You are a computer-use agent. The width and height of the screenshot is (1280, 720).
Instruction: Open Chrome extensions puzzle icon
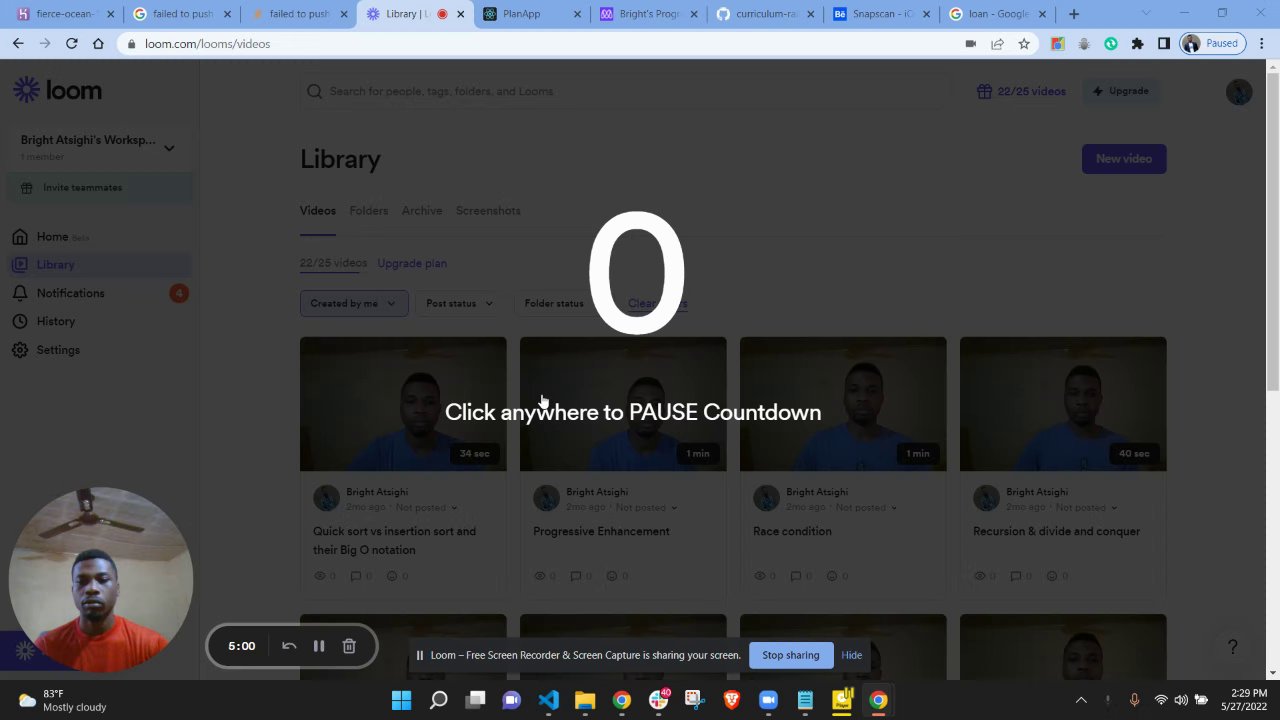pyautogui.click(x=1137, y=44)
